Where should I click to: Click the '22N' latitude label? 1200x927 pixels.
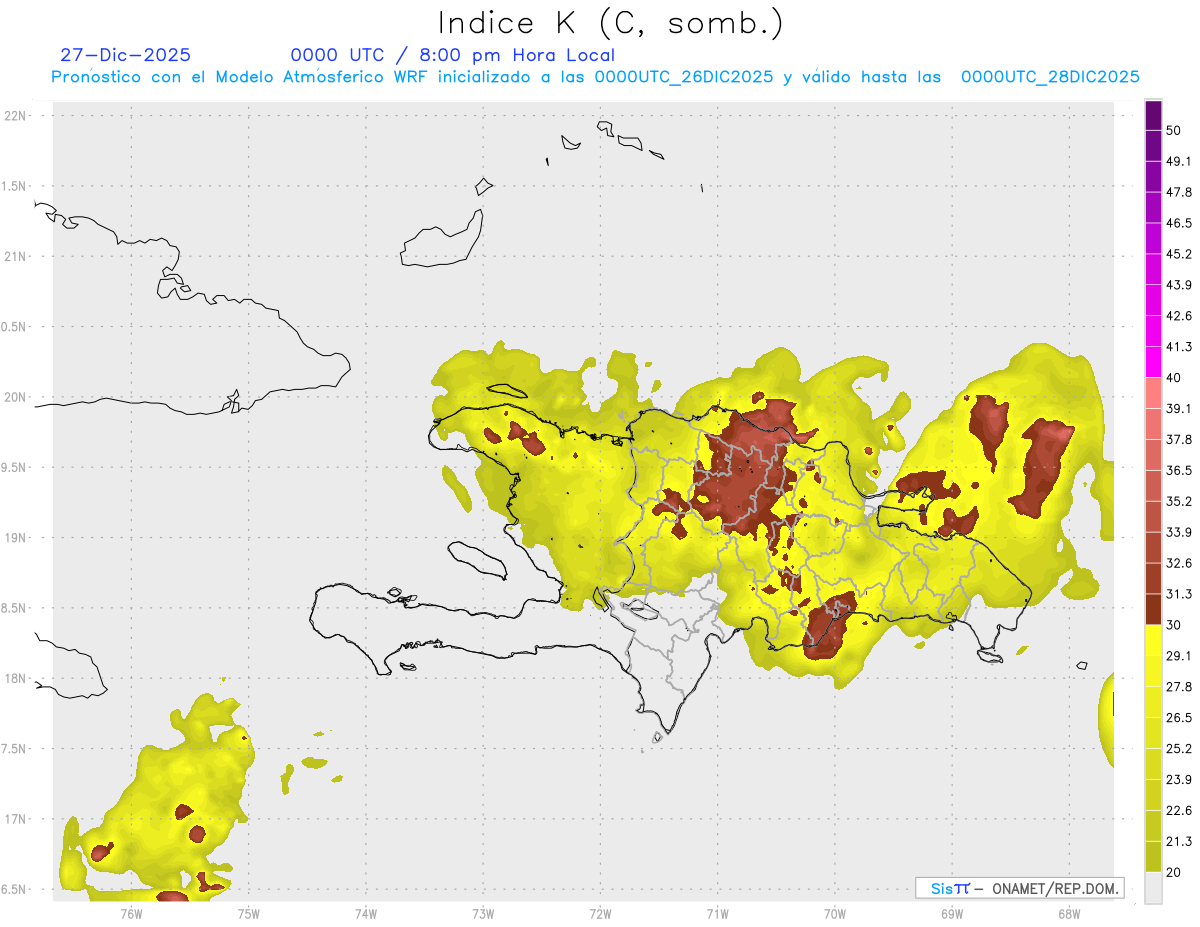16,116
